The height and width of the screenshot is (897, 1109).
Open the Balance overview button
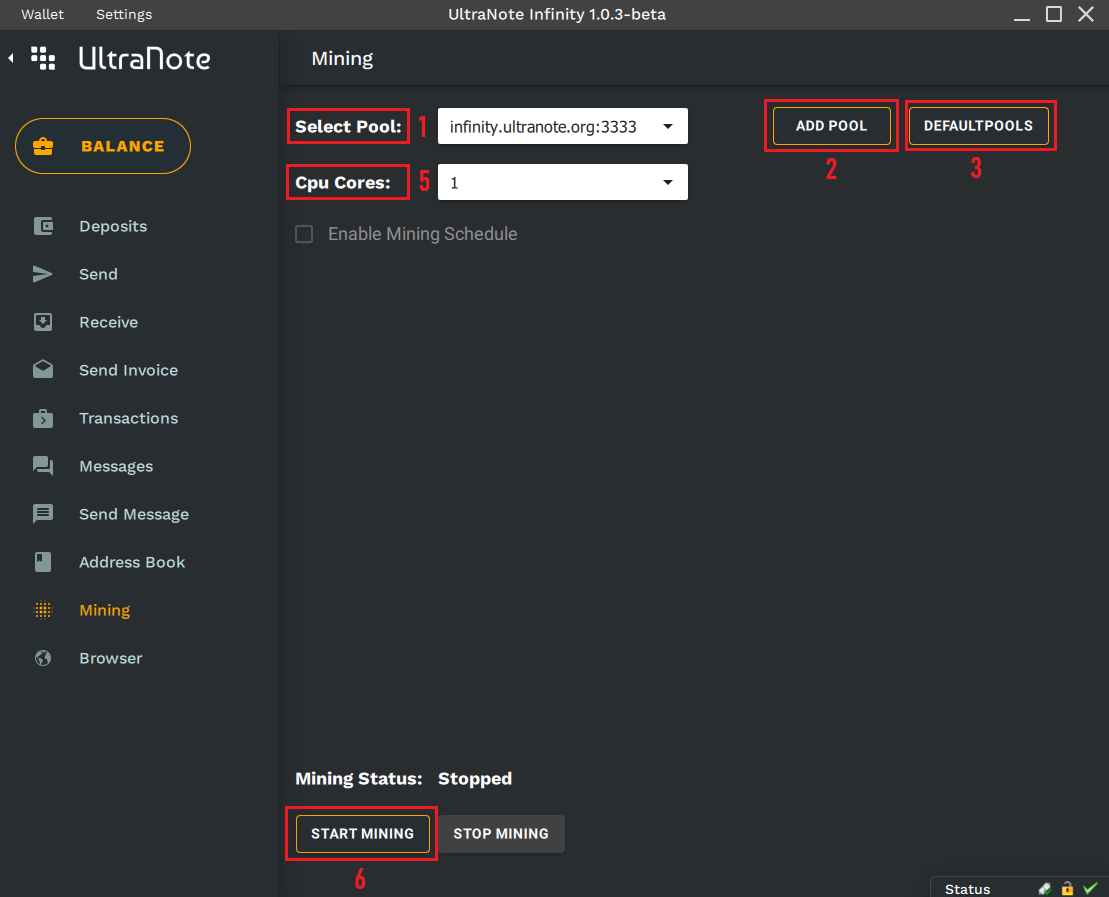click(103, 146)
